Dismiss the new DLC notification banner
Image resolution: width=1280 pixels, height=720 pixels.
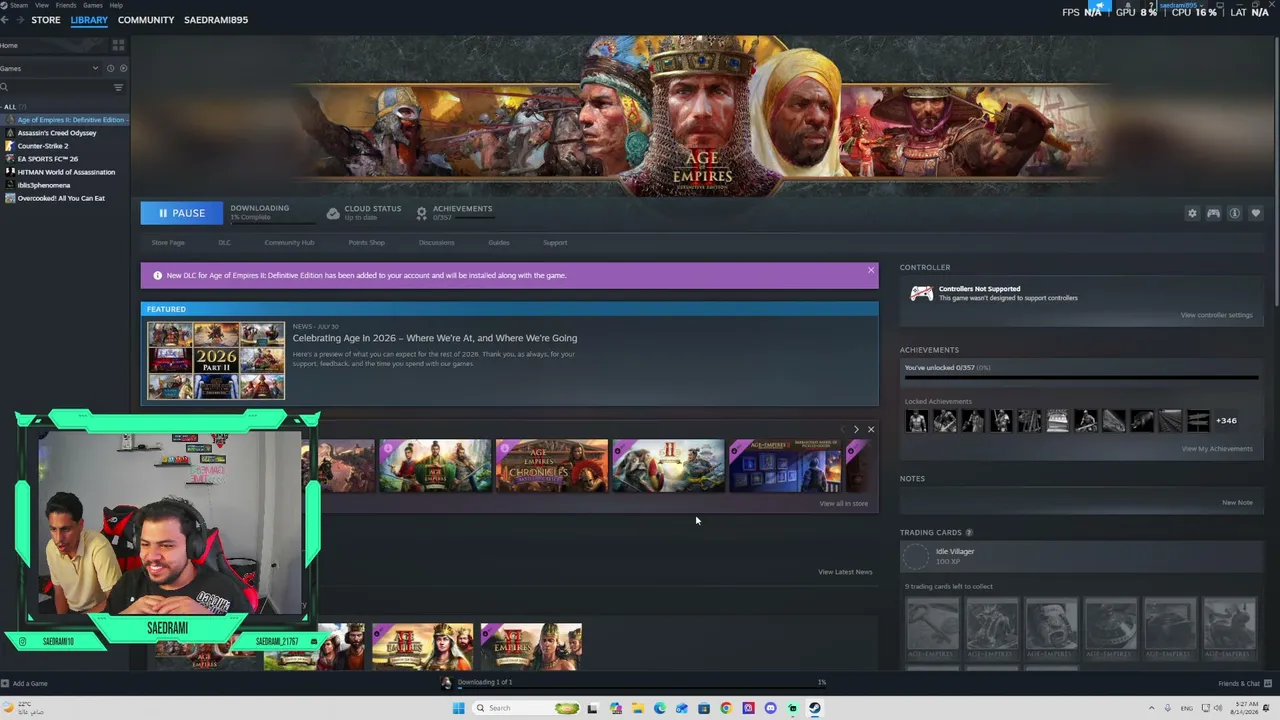(871, 270)
